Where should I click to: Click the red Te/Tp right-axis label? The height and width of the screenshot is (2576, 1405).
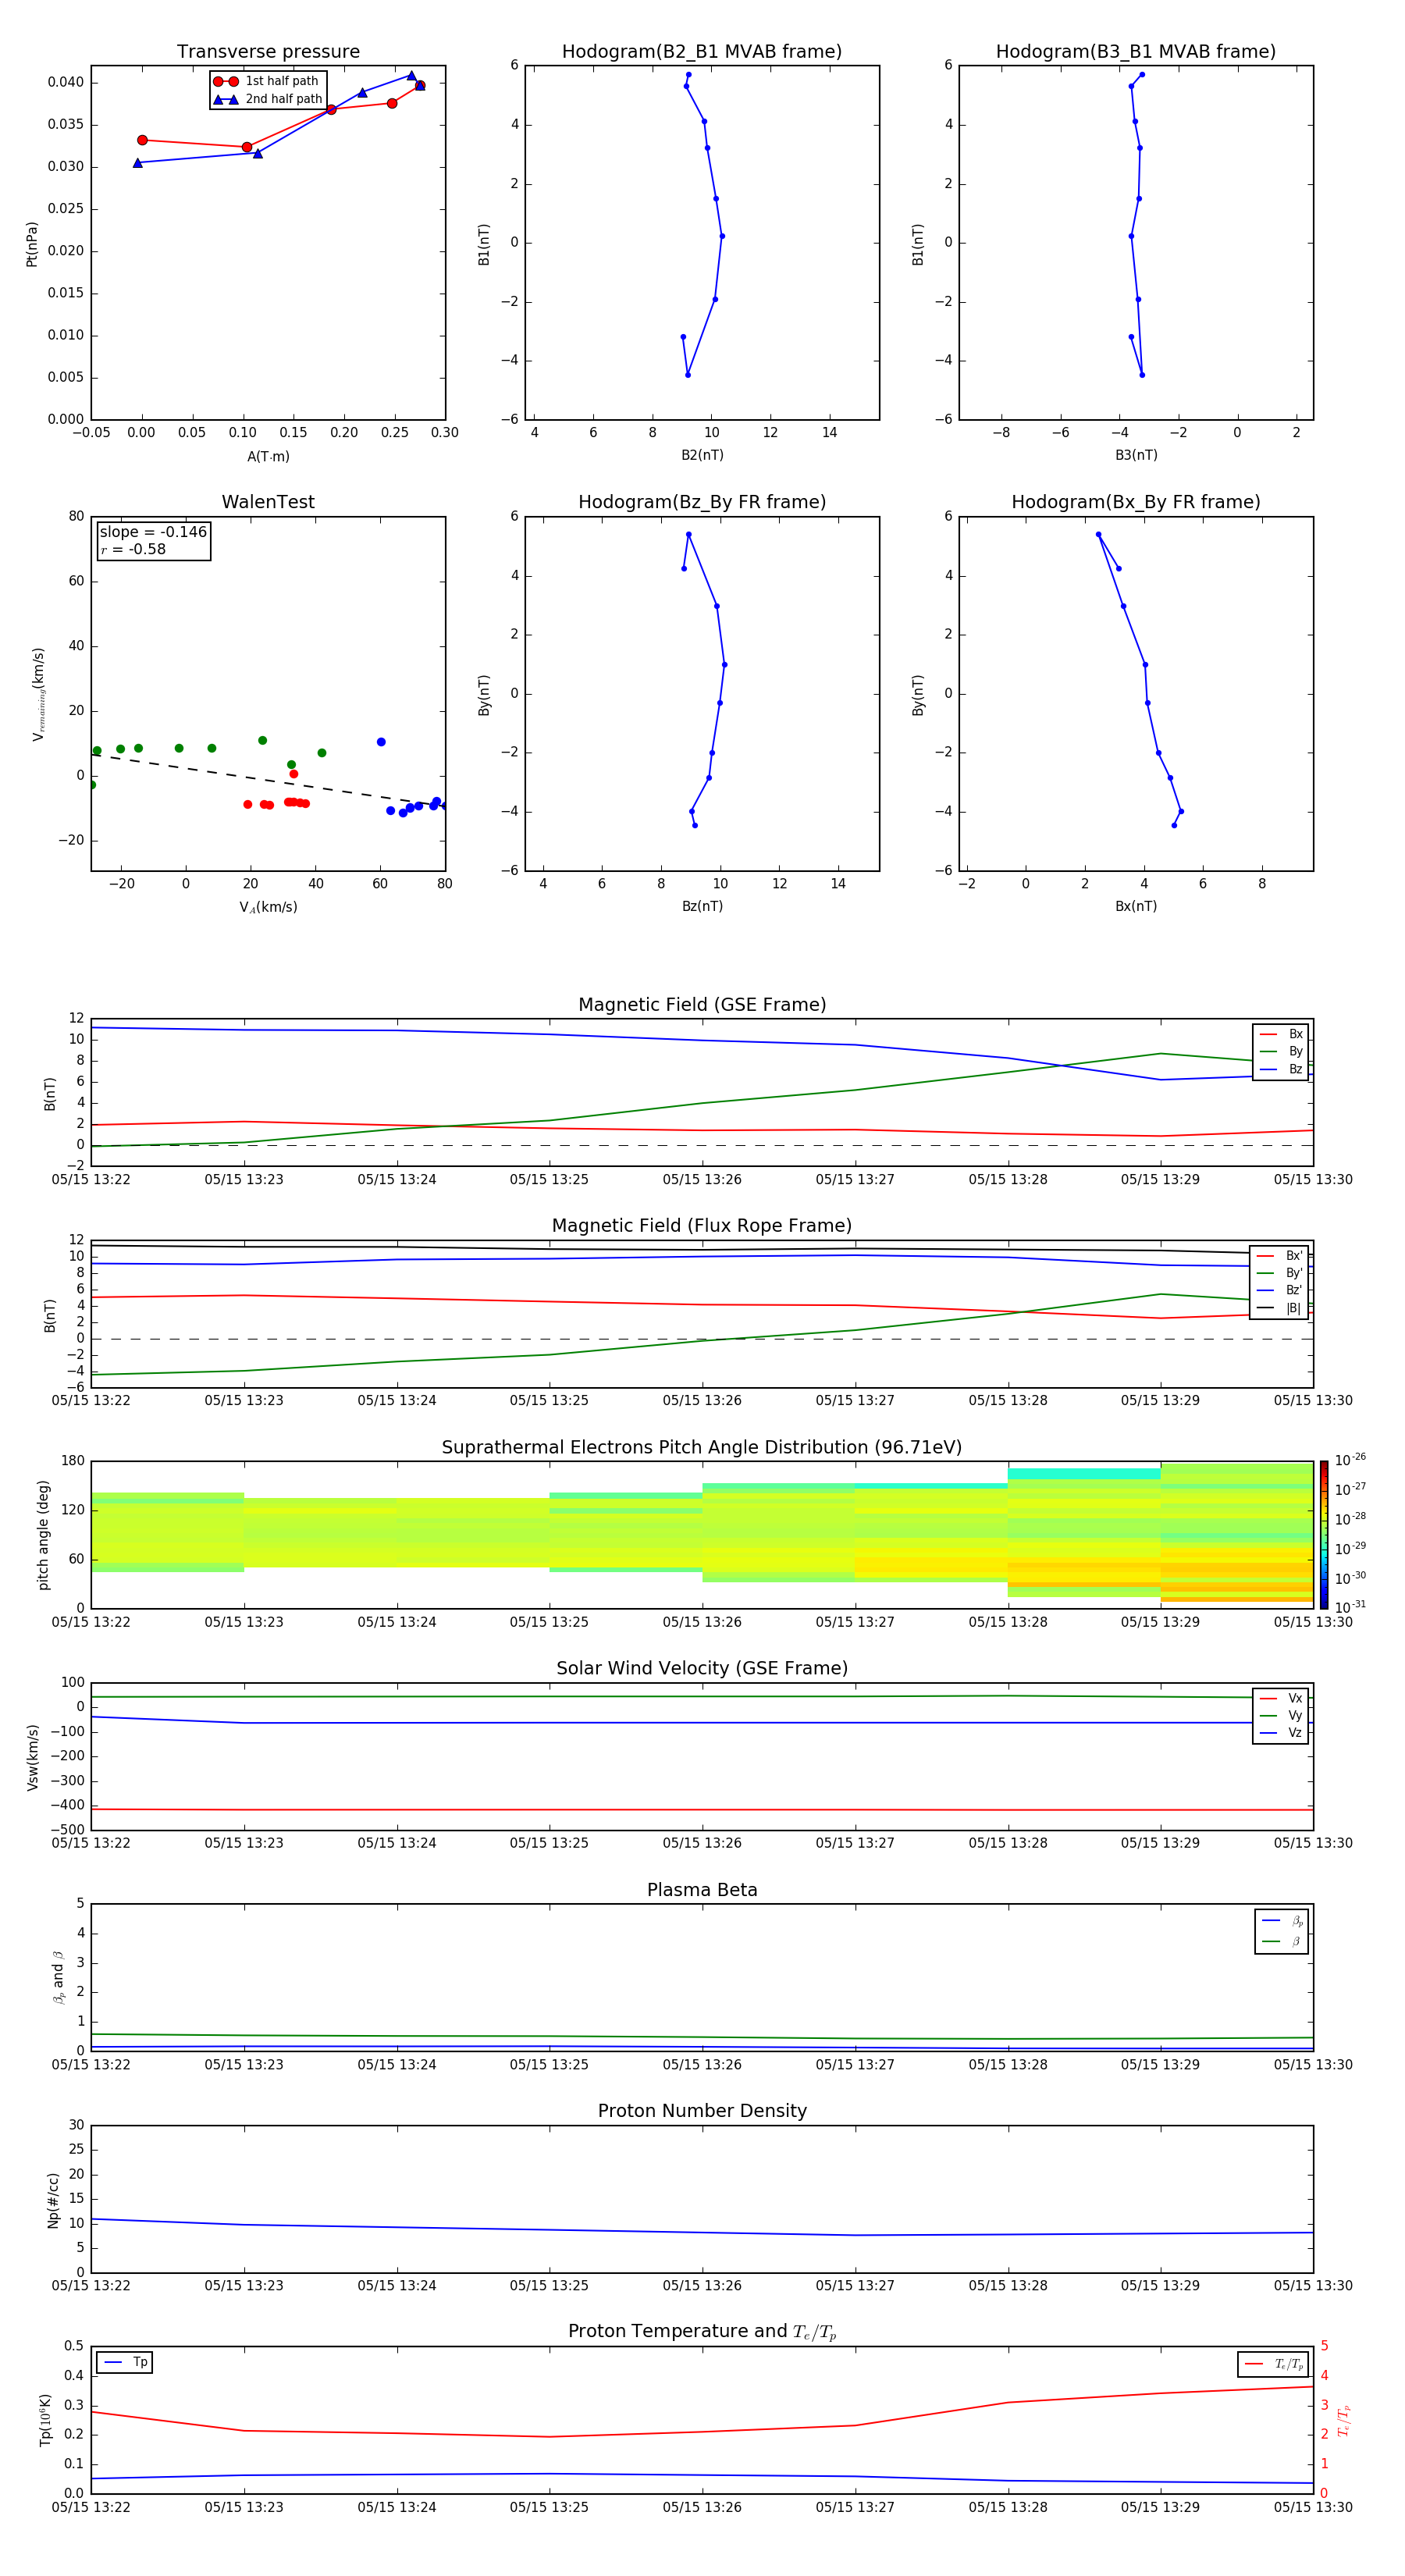click(x=1344, y=2420)
